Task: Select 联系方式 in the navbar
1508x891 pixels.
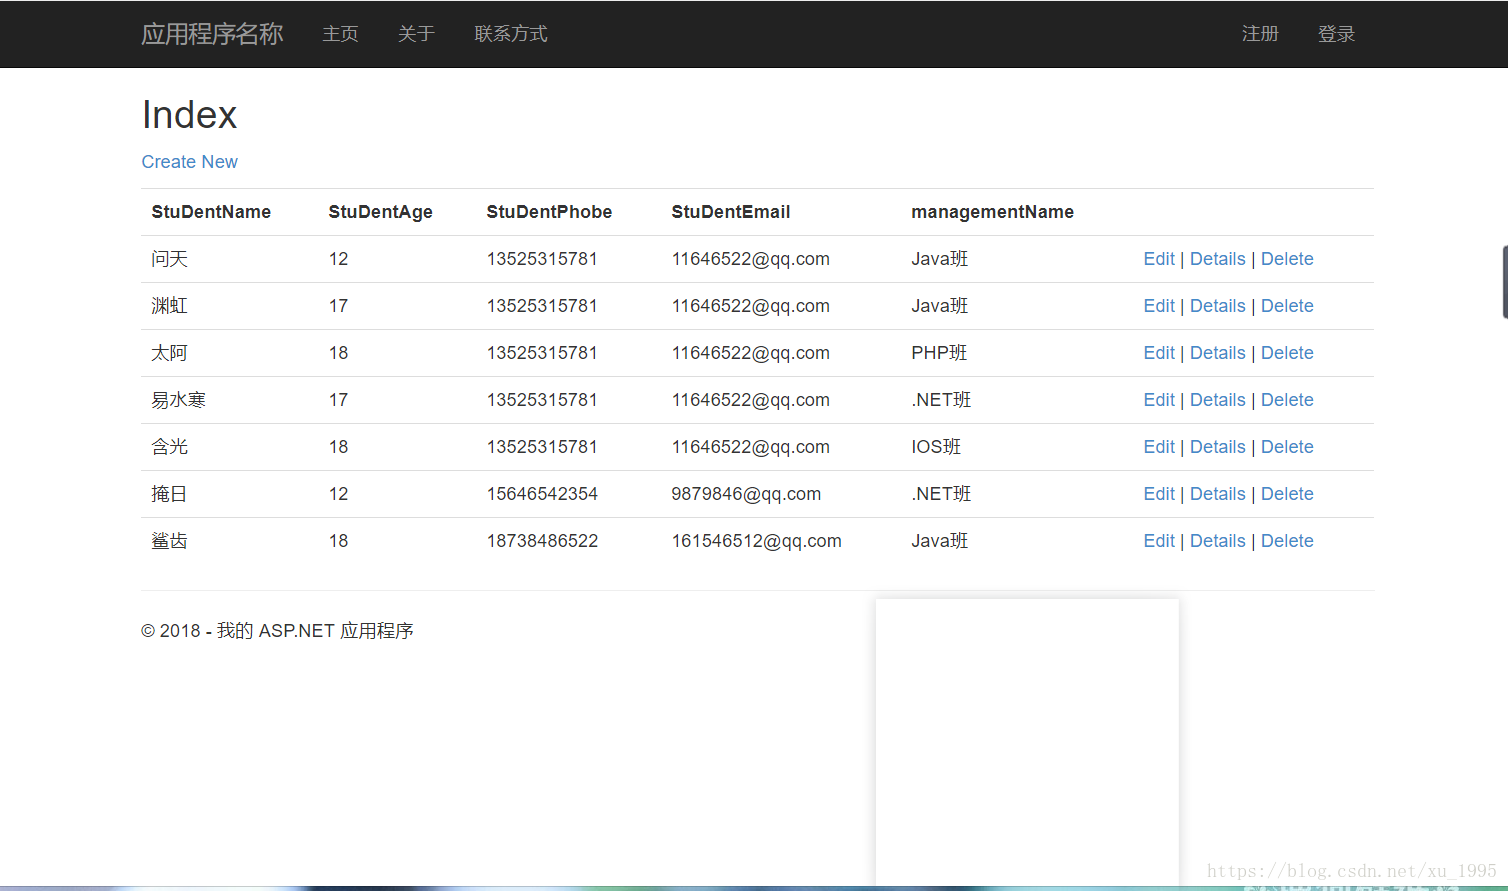Action: pos(511,34)
